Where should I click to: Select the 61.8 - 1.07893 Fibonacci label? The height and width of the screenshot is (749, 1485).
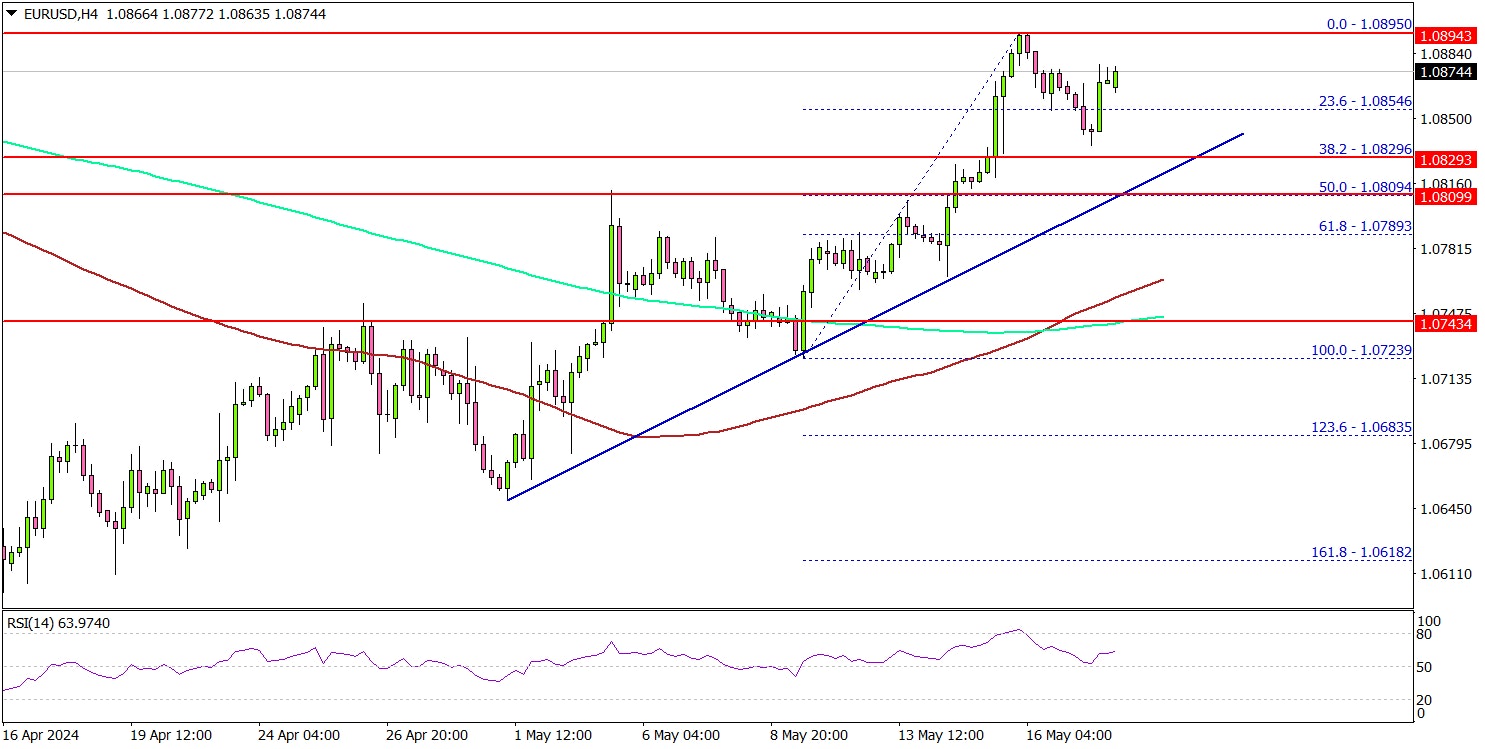(x=1361, y=227)
